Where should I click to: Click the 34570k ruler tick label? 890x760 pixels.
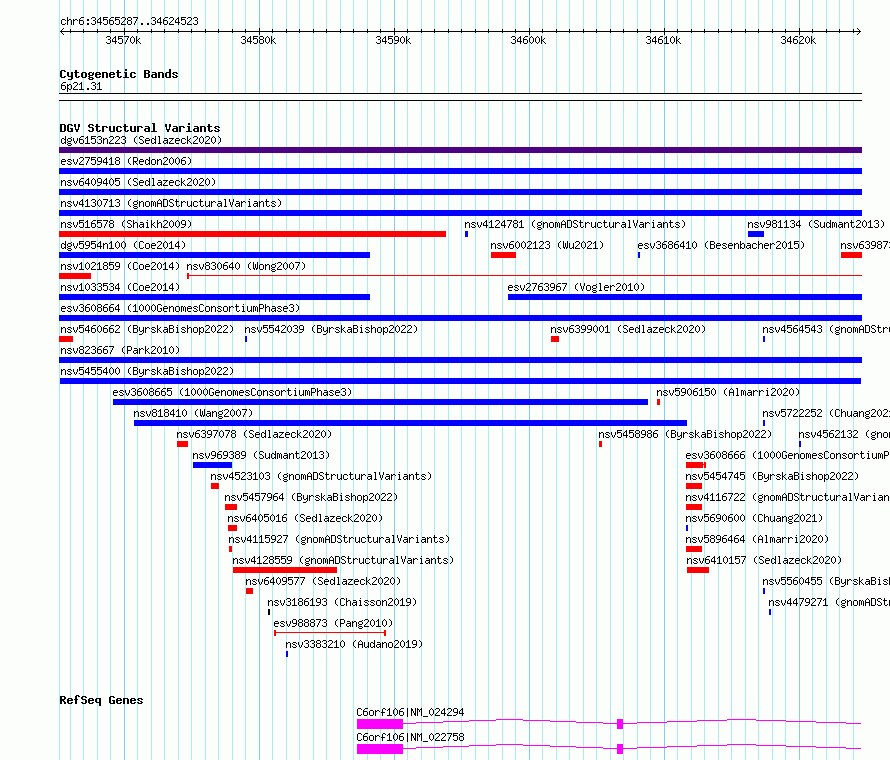(123, 40)
